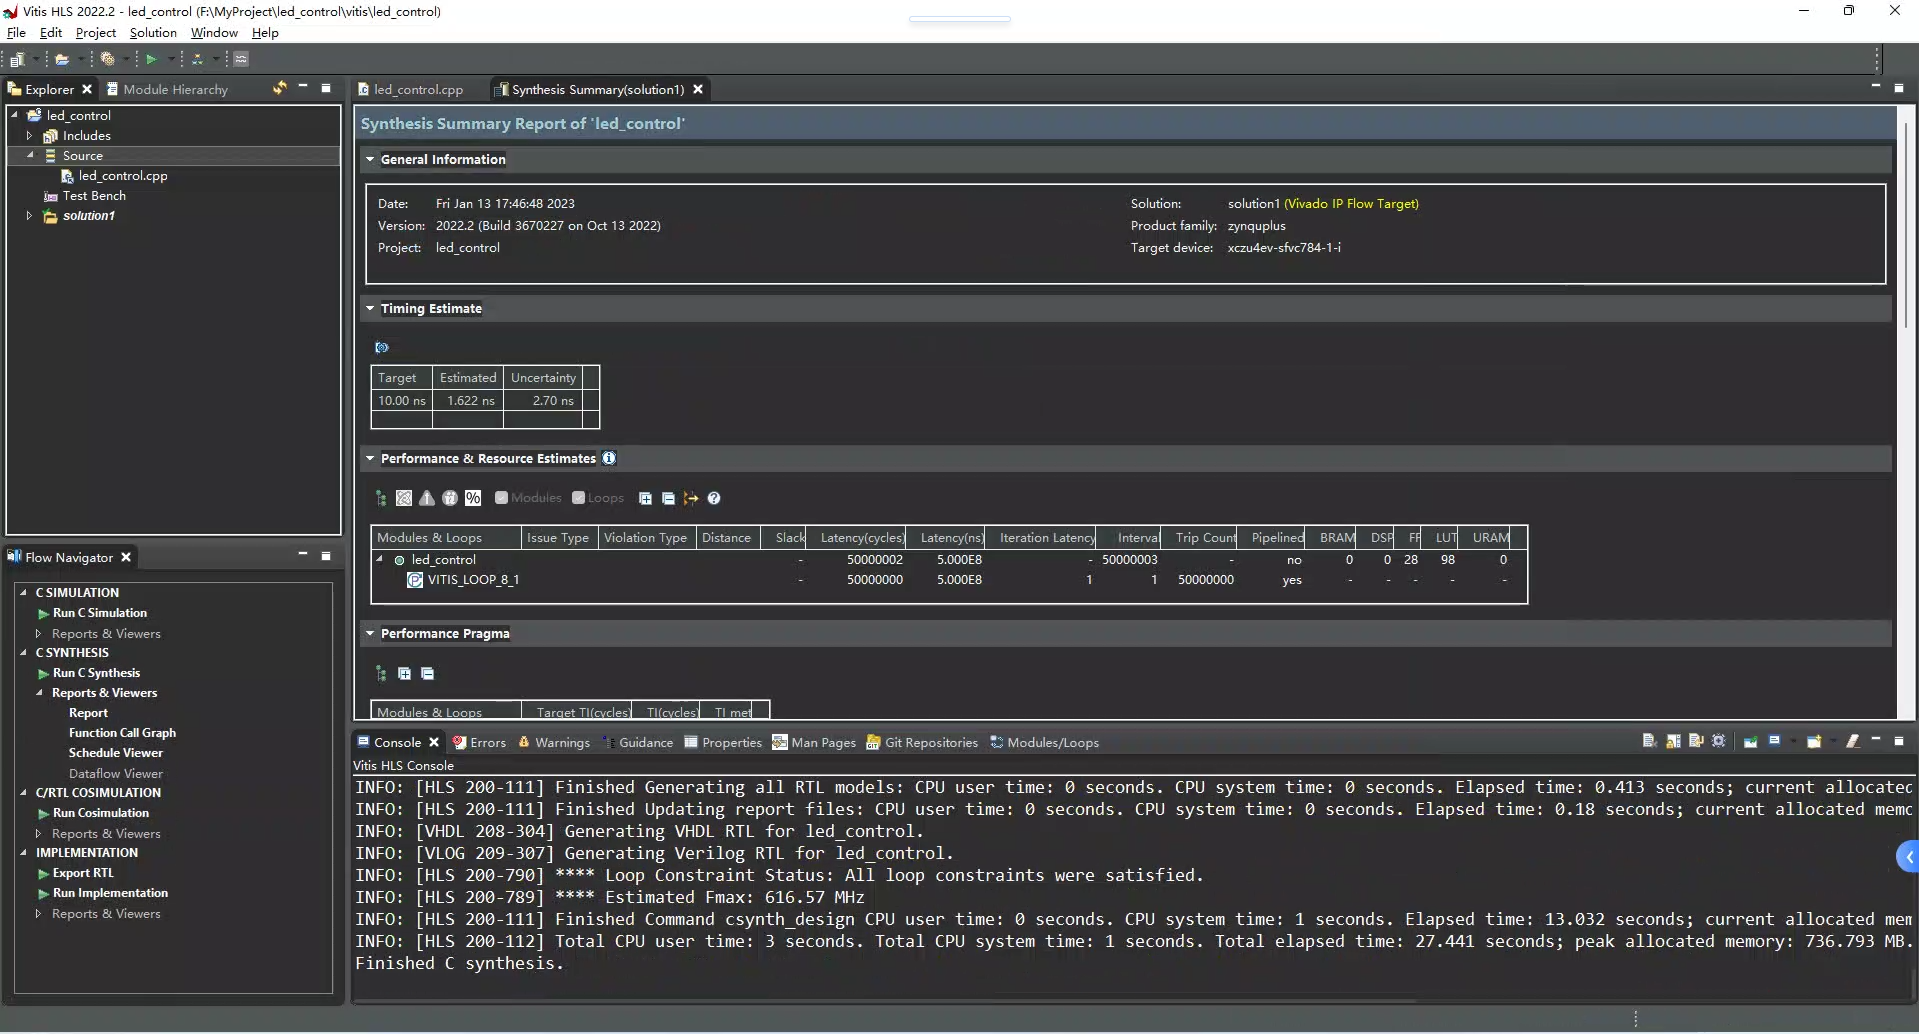Click Open Console icon
Viewport: 1919px width, 1034px height.
(x=1814, y=741)
